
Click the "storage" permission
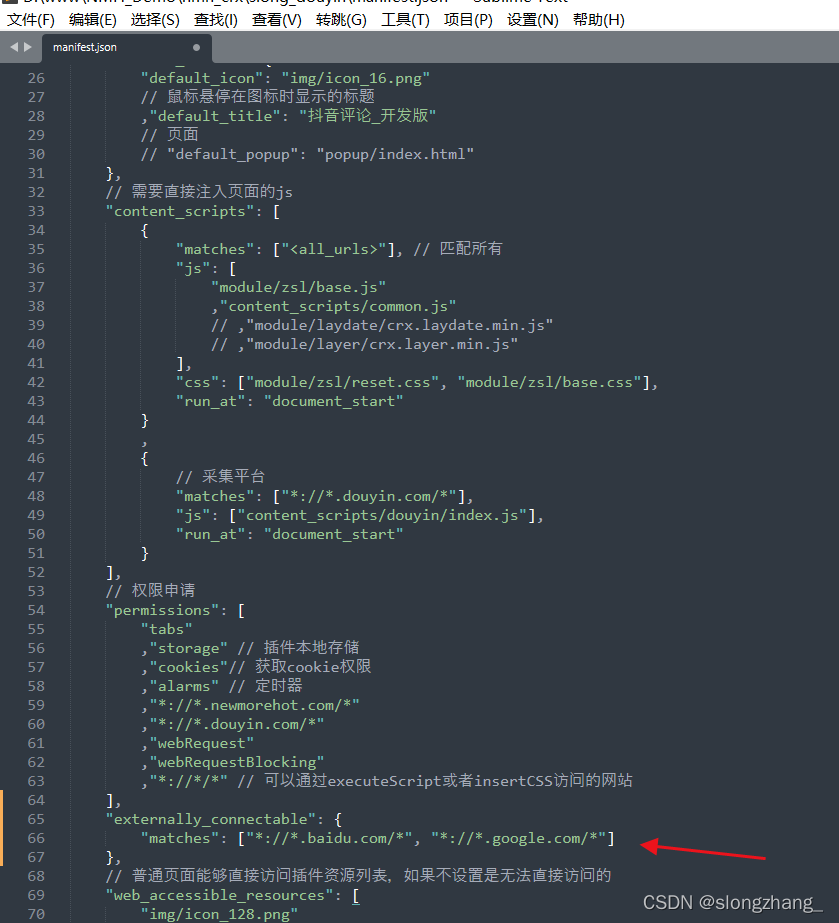tap(188, 649)
